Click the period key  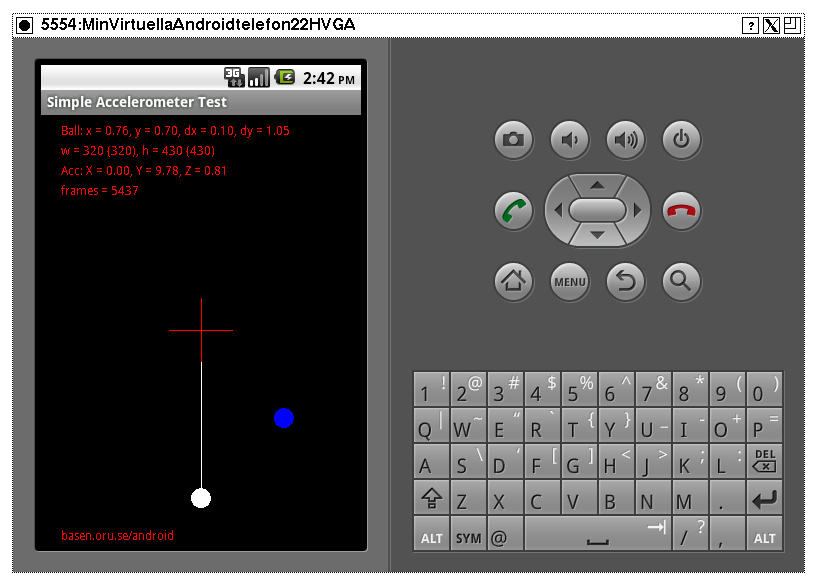(x=727, y=498)
